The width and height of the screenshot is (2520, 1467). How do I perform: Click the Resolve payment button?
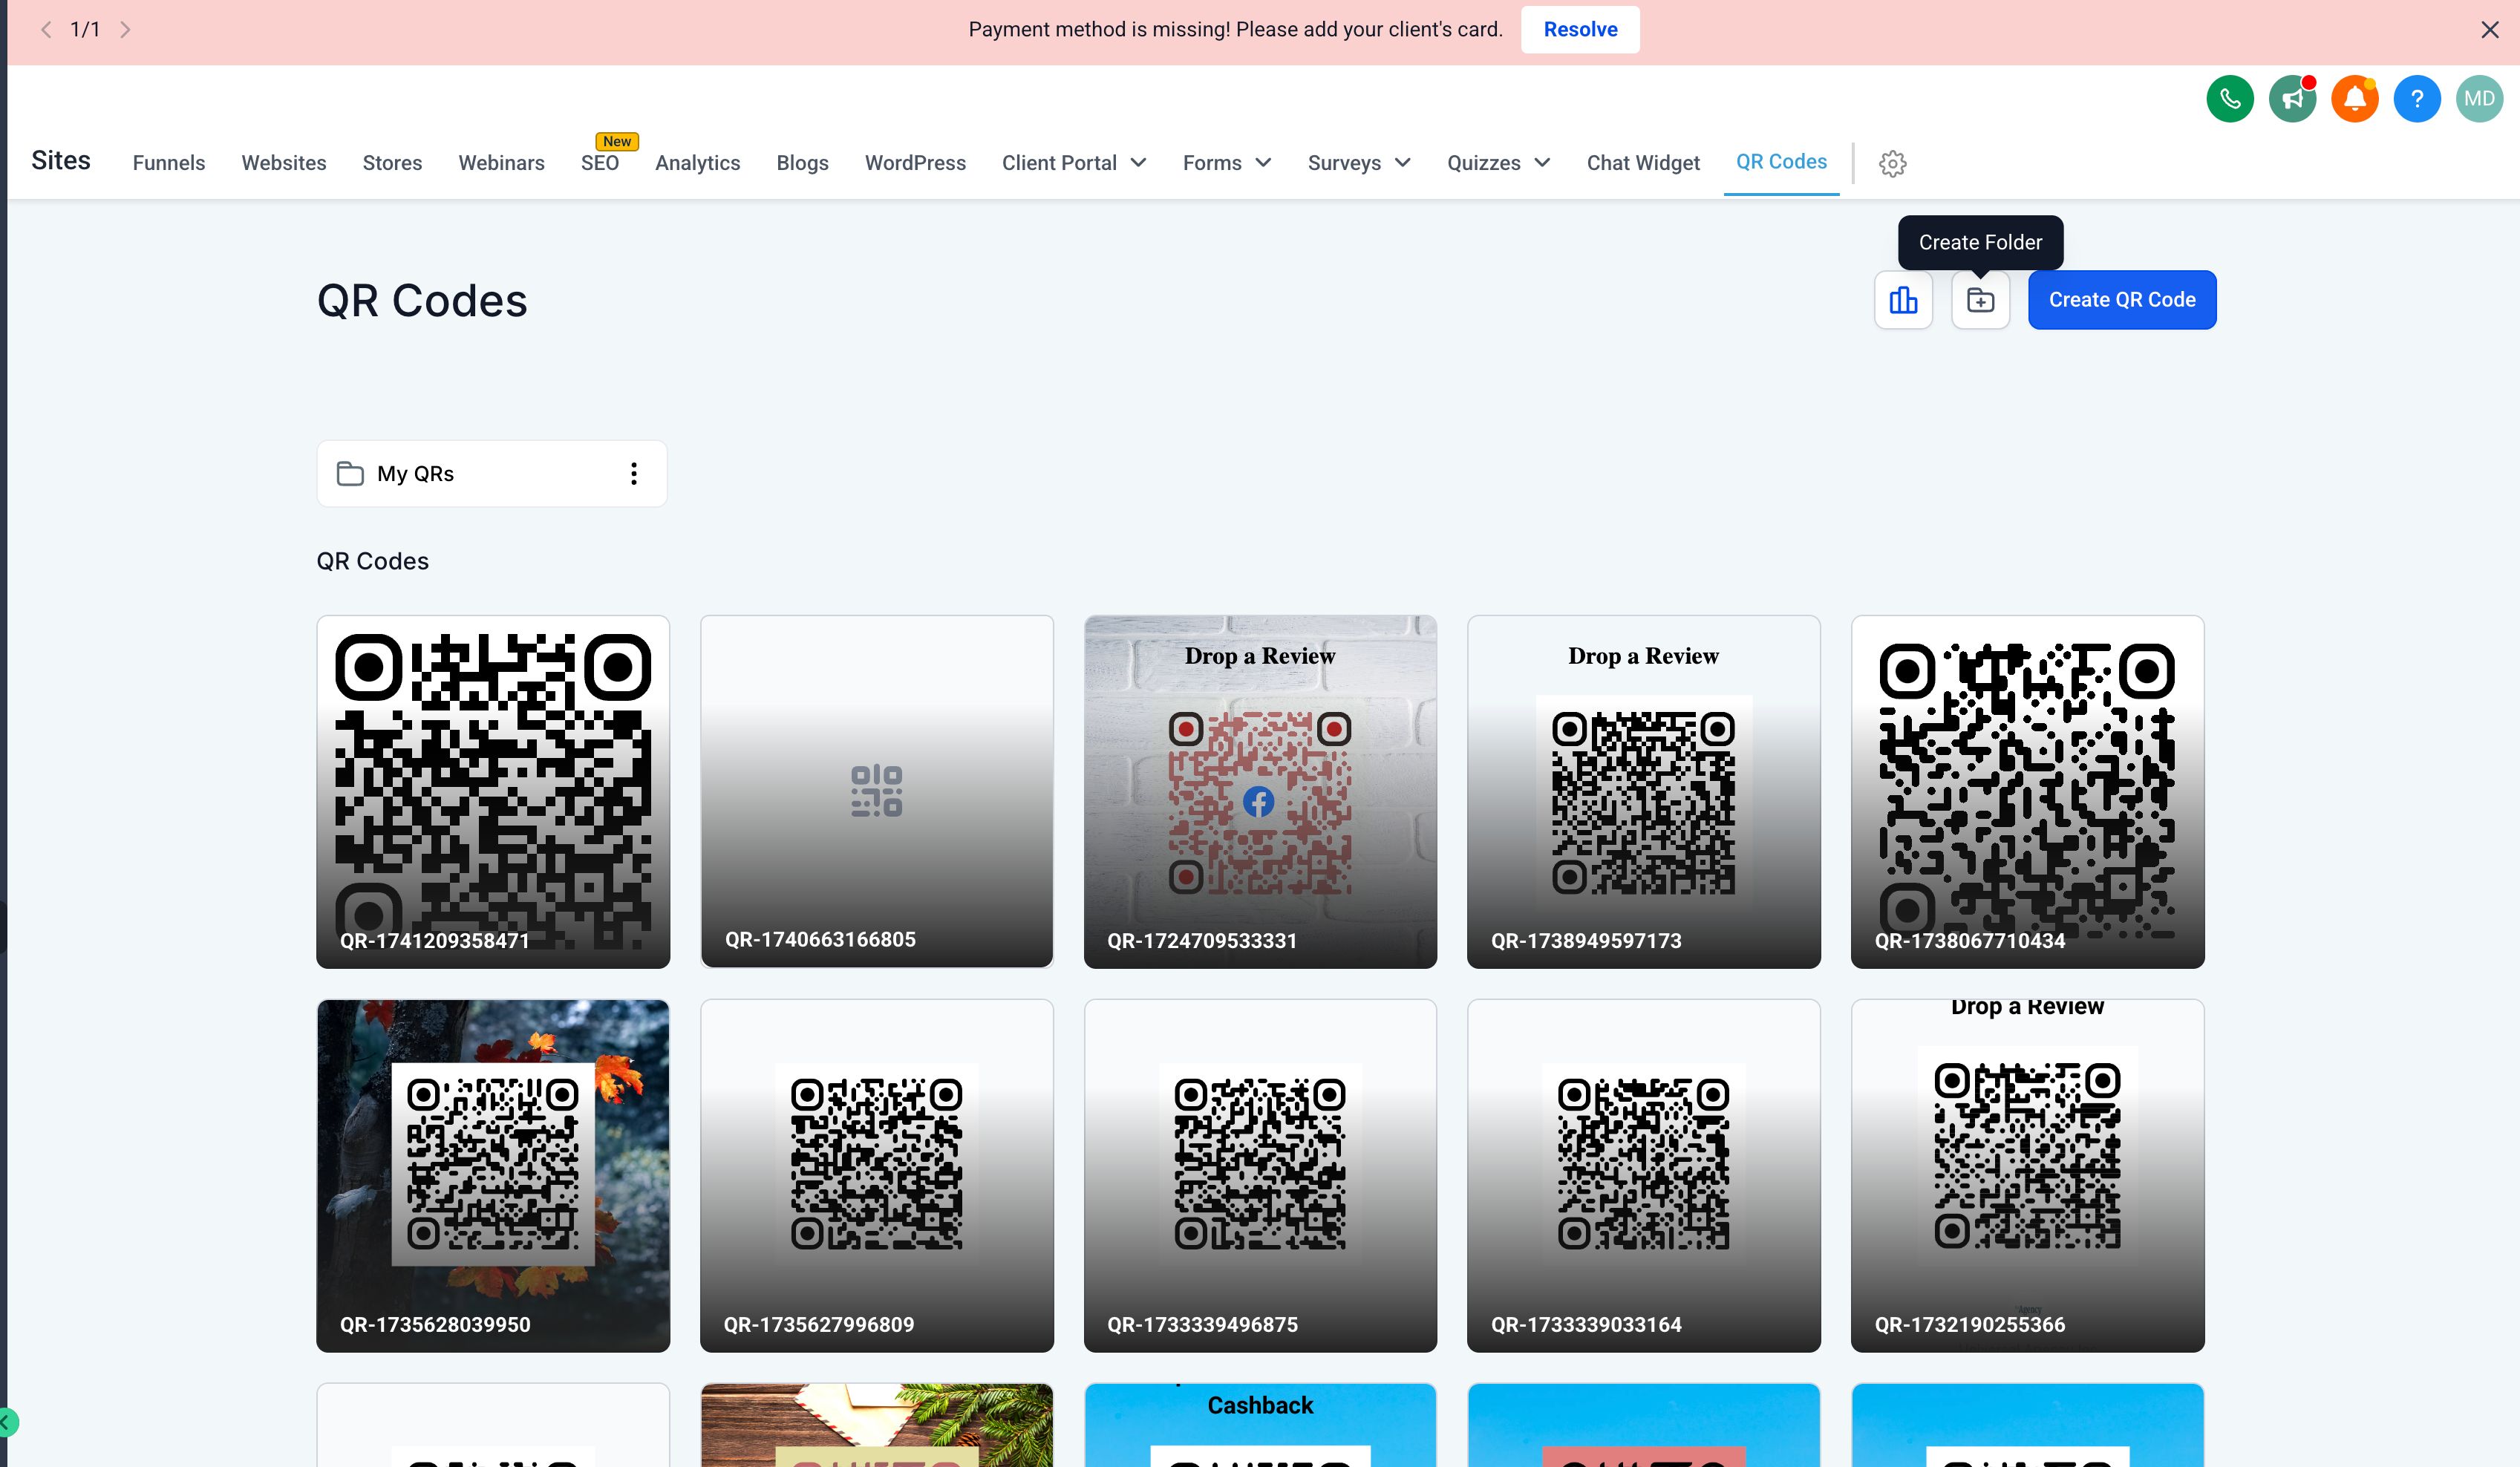point(1579,30)
